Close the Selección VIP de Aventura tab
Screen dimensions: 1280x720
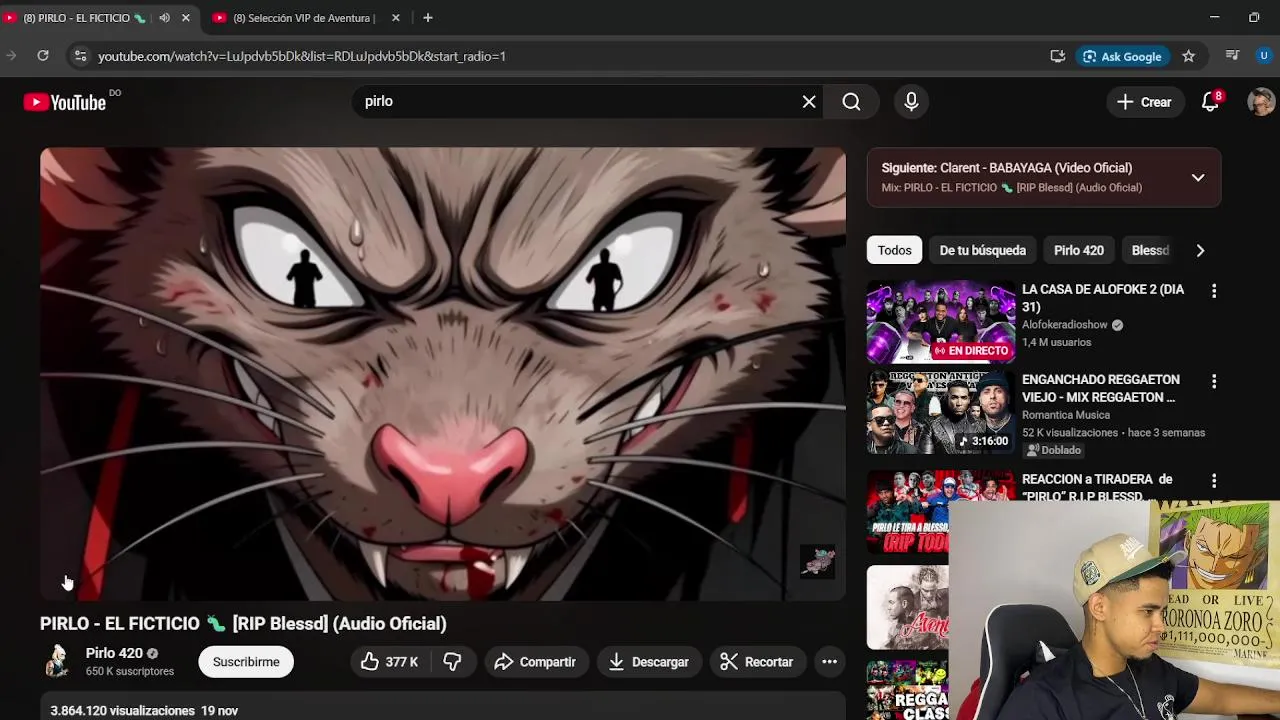[x=395, y=18]
